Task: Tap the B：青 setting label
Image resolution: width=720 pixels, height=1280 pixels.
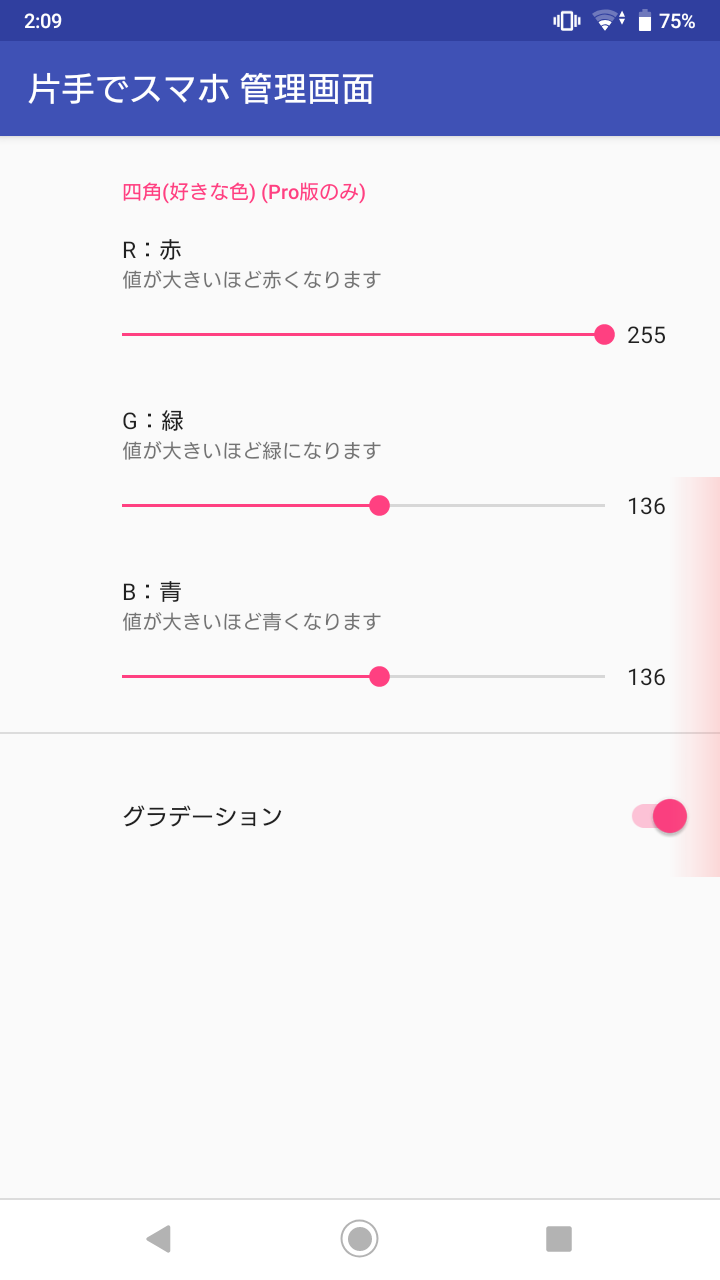Action: (x=152, y=592)
